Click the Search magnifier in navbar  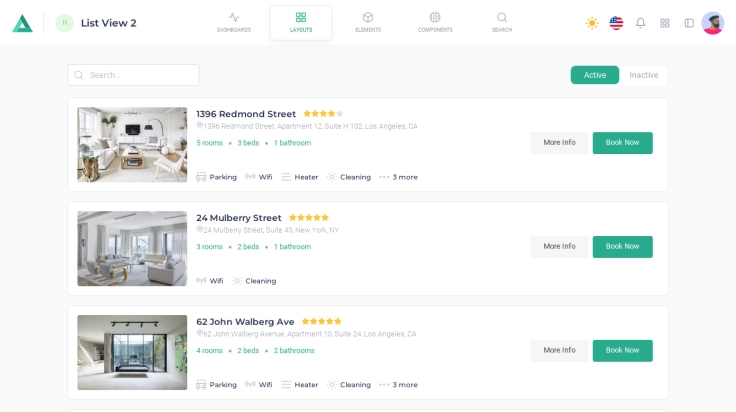click(x=502, y=22)
